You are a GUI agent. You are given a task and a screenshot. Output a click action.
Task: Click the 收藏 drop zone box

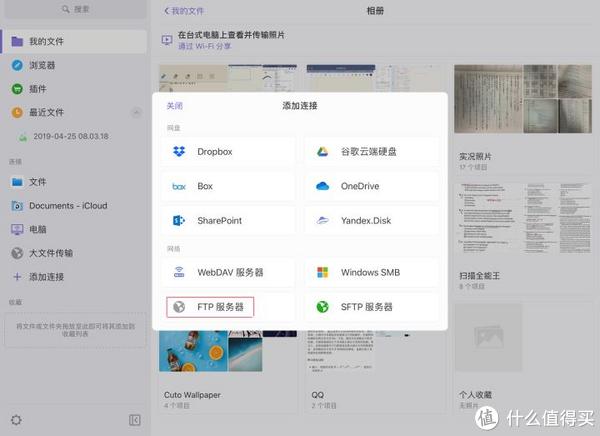[x=75, y=330]
